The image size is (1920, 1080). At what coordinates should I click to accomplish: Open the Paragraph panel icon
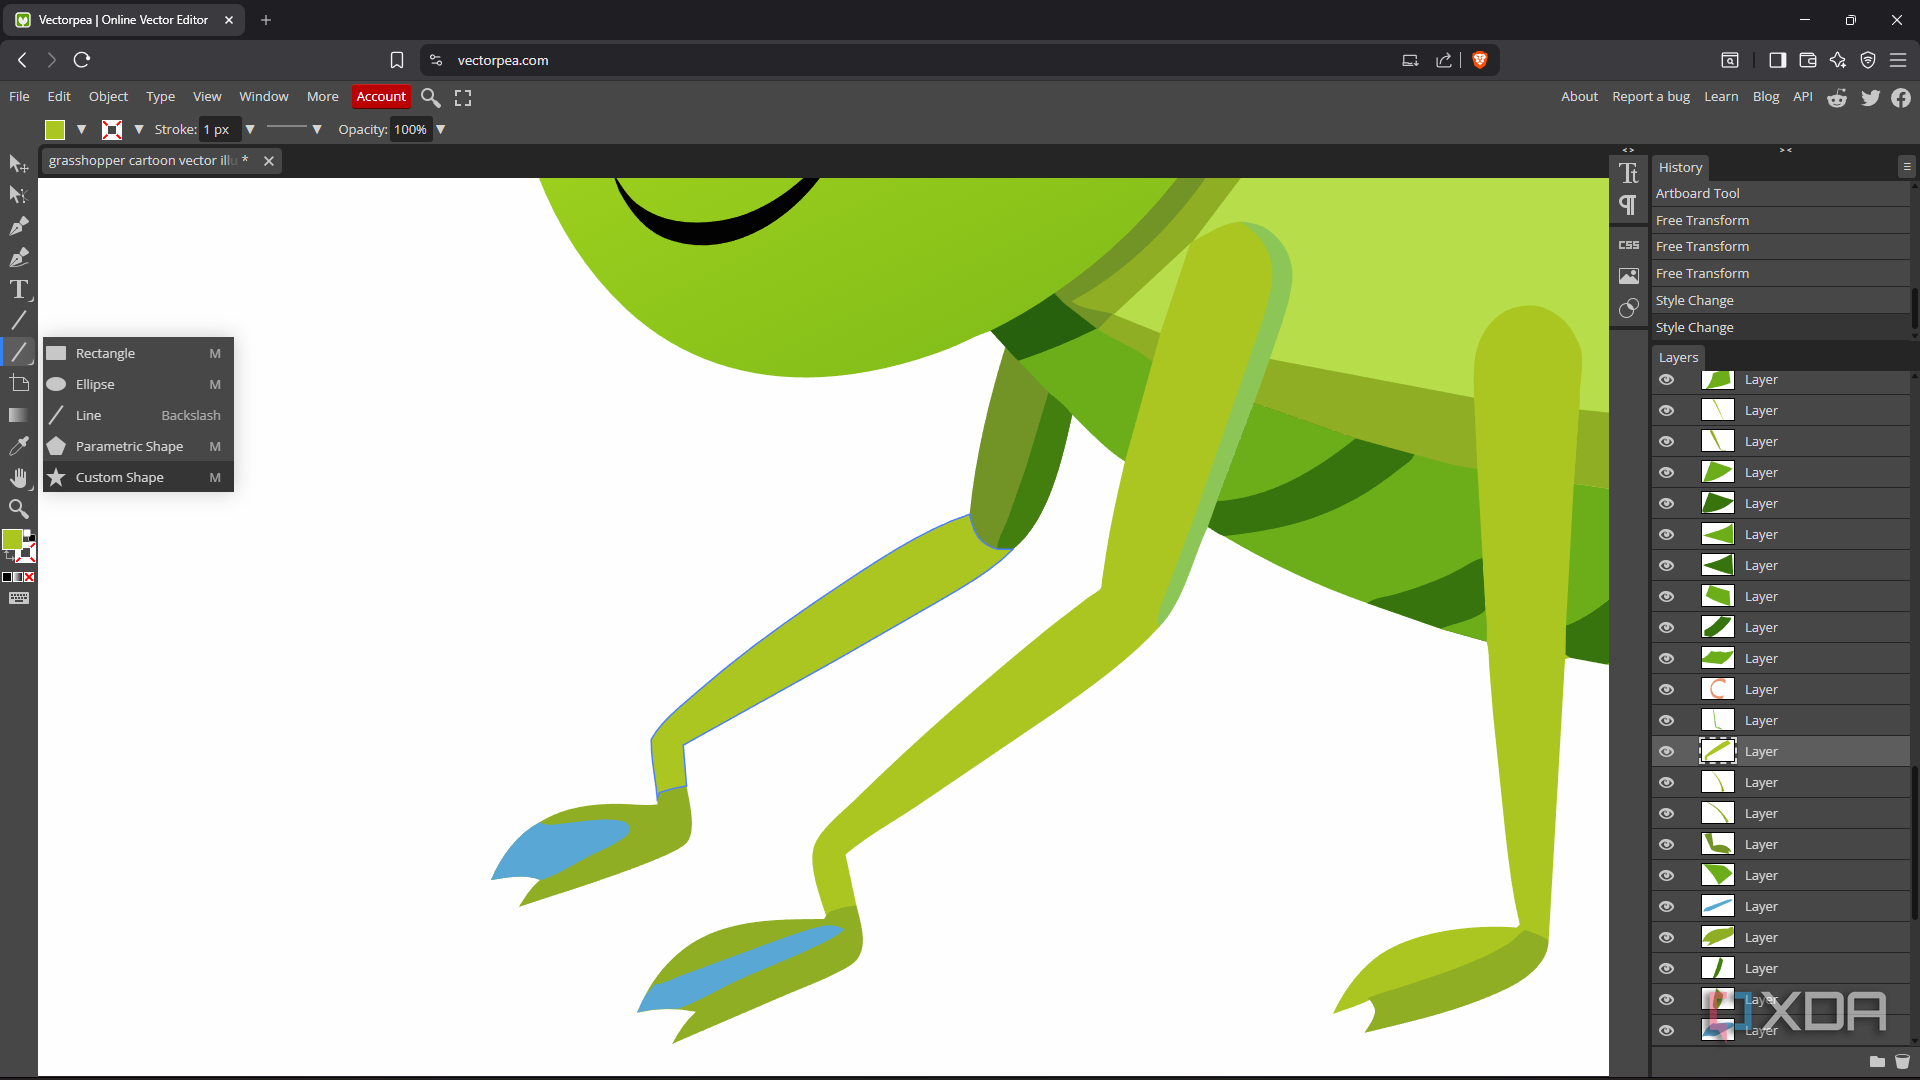pyautogui.click(x=1629, y=205)
